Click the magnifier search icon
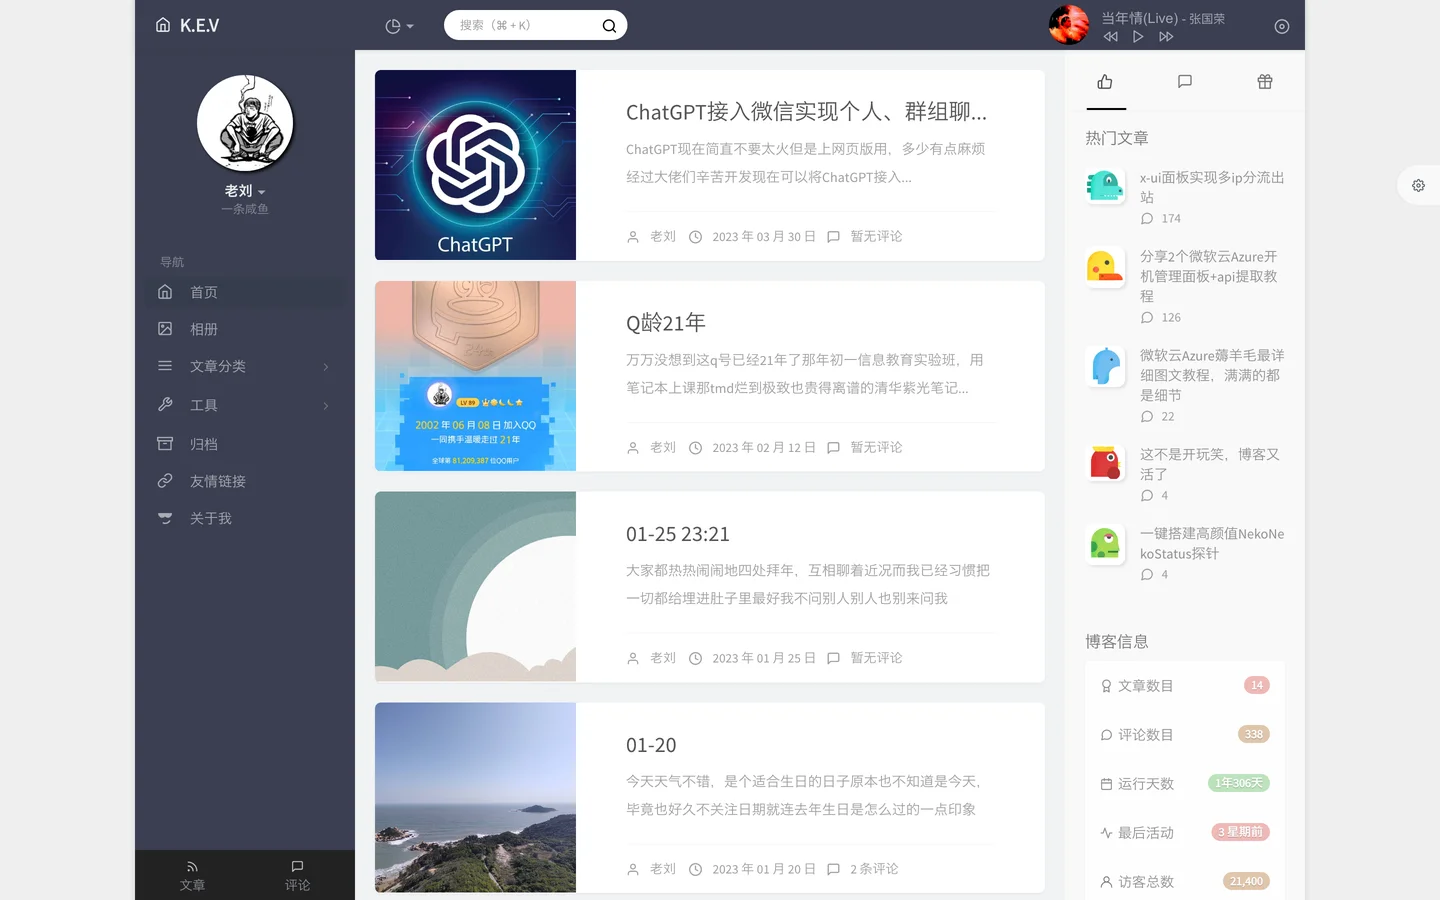The height and width of the screenshot is (900, 1440). pyautogui.click(x=609, y=26)
